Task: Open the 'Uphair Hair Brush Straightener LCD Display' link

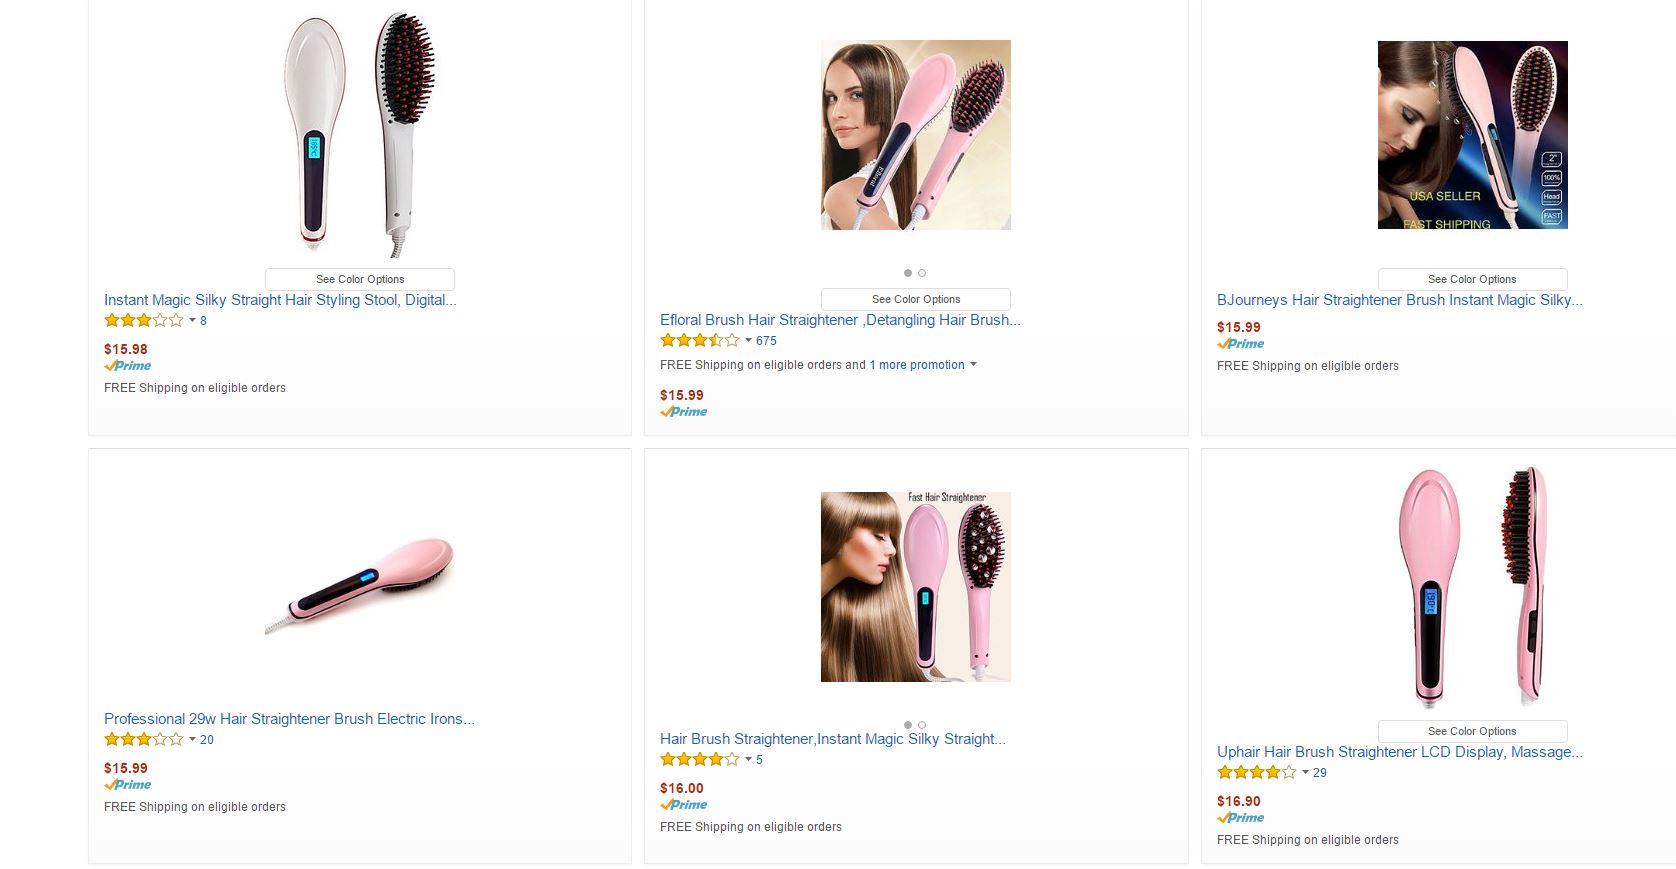Action: click(1399, 752)
